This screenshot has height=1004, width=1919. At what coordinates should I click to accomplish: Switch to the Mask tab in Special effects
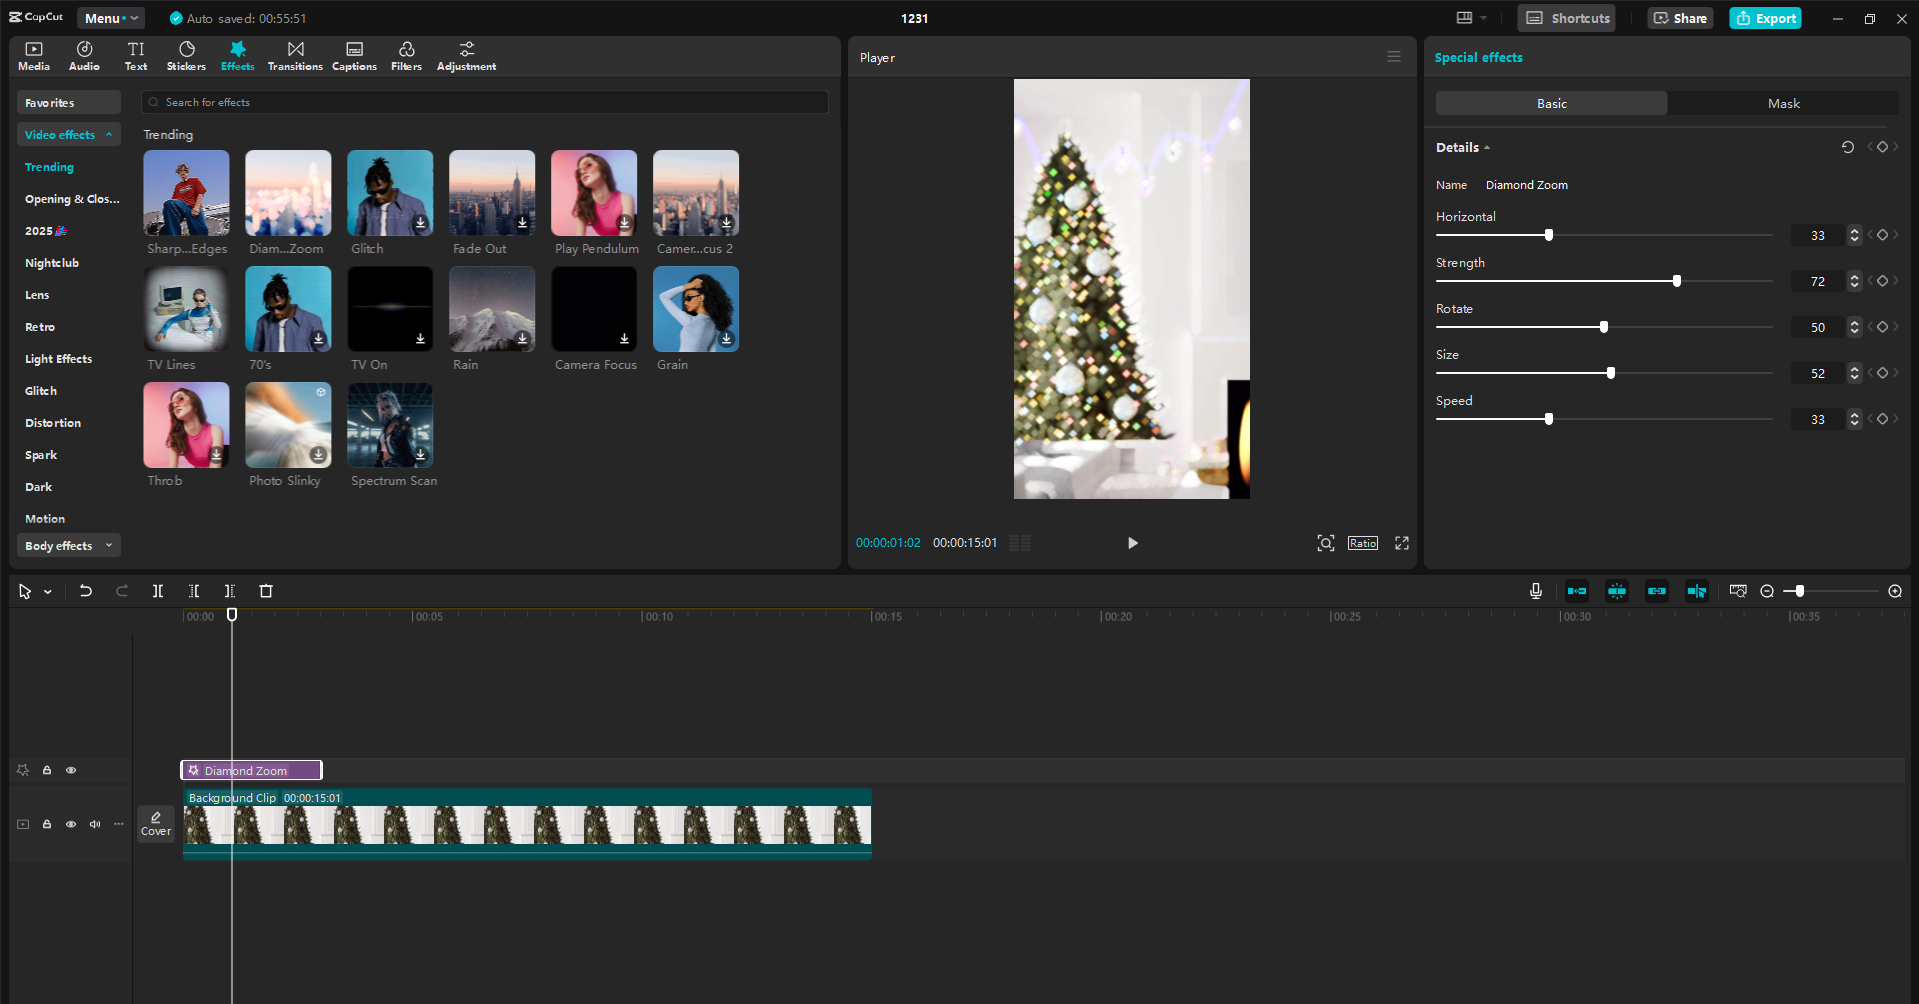click(1783, 103)
